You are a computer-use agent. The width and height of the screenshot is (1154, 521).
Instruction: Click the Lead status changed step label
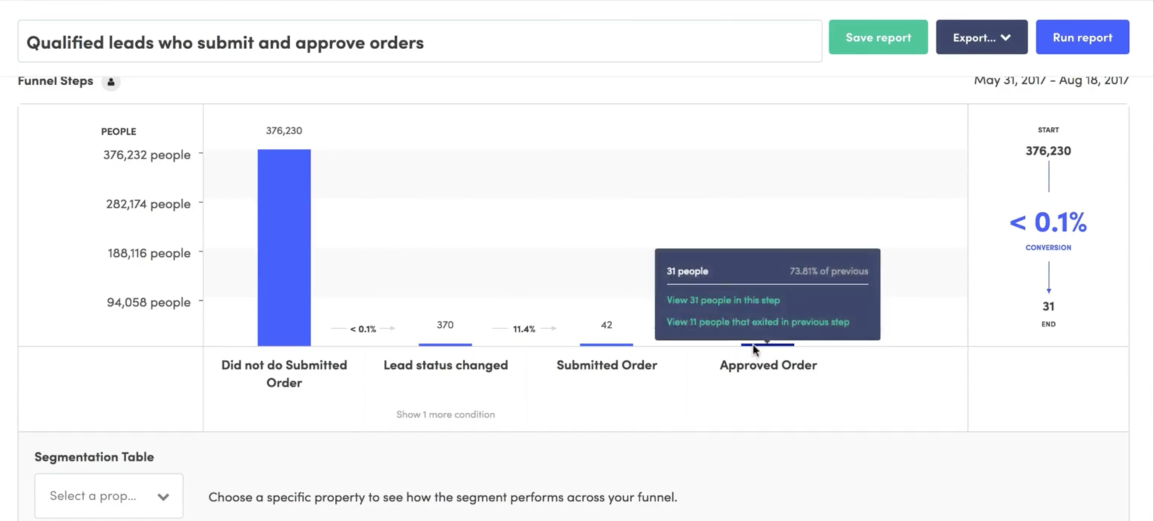pyautogui.click(x=445, y=365)
